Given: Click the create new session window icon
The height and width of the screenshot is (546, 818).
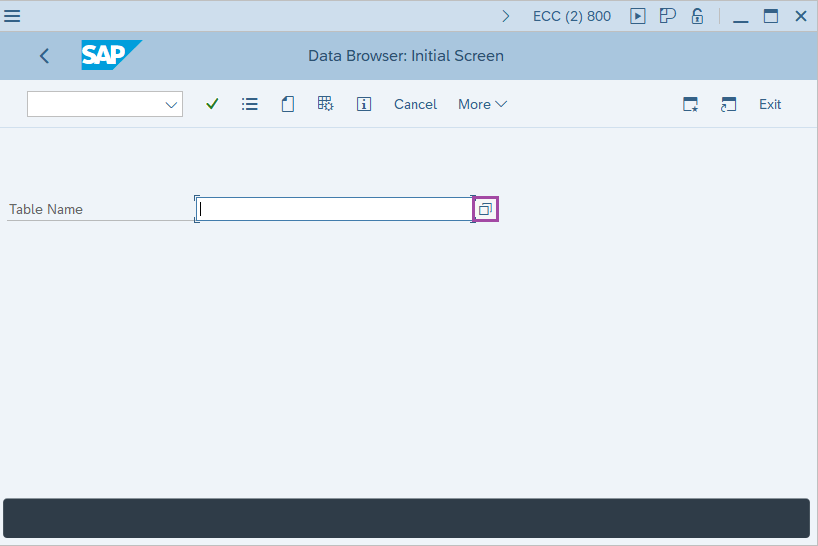Looking at the screenshot, I should click(x=691, y=104).
